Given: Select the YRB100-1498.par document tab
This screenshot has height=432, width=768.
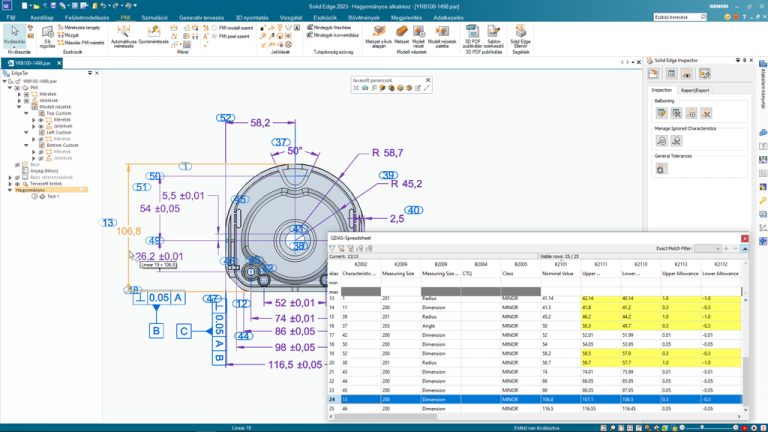Looking at the screenshot, I should tap(30, 63).
